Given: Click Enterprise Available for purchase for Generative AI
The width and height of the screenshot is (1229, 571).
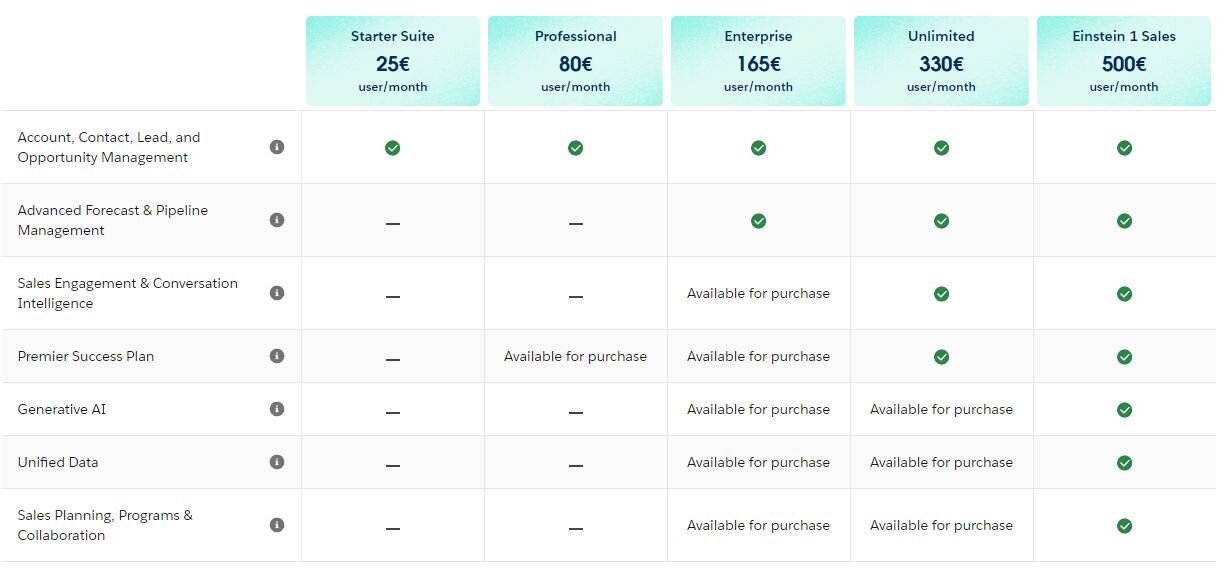Looking at the screenshot, I should tap(759, 409).
